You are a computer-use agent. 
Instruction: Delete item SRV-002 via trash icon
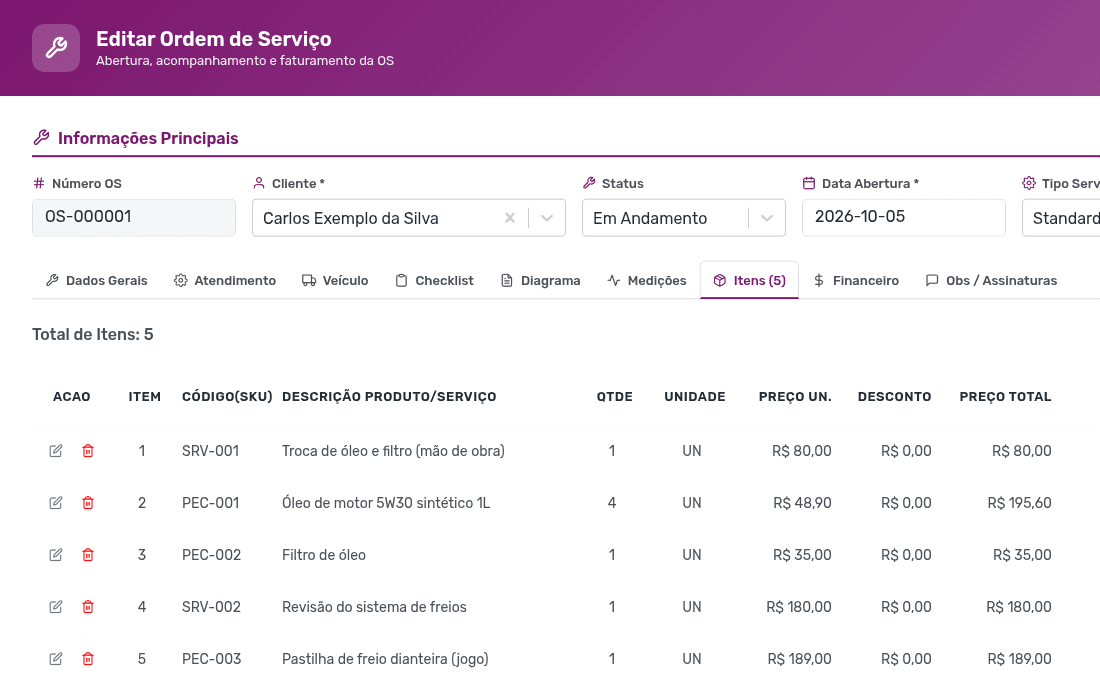point(88,607)
